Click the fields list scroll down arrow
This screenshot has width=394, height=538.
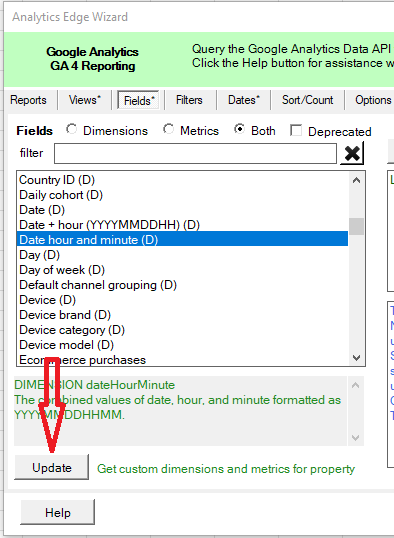[357, 358]
